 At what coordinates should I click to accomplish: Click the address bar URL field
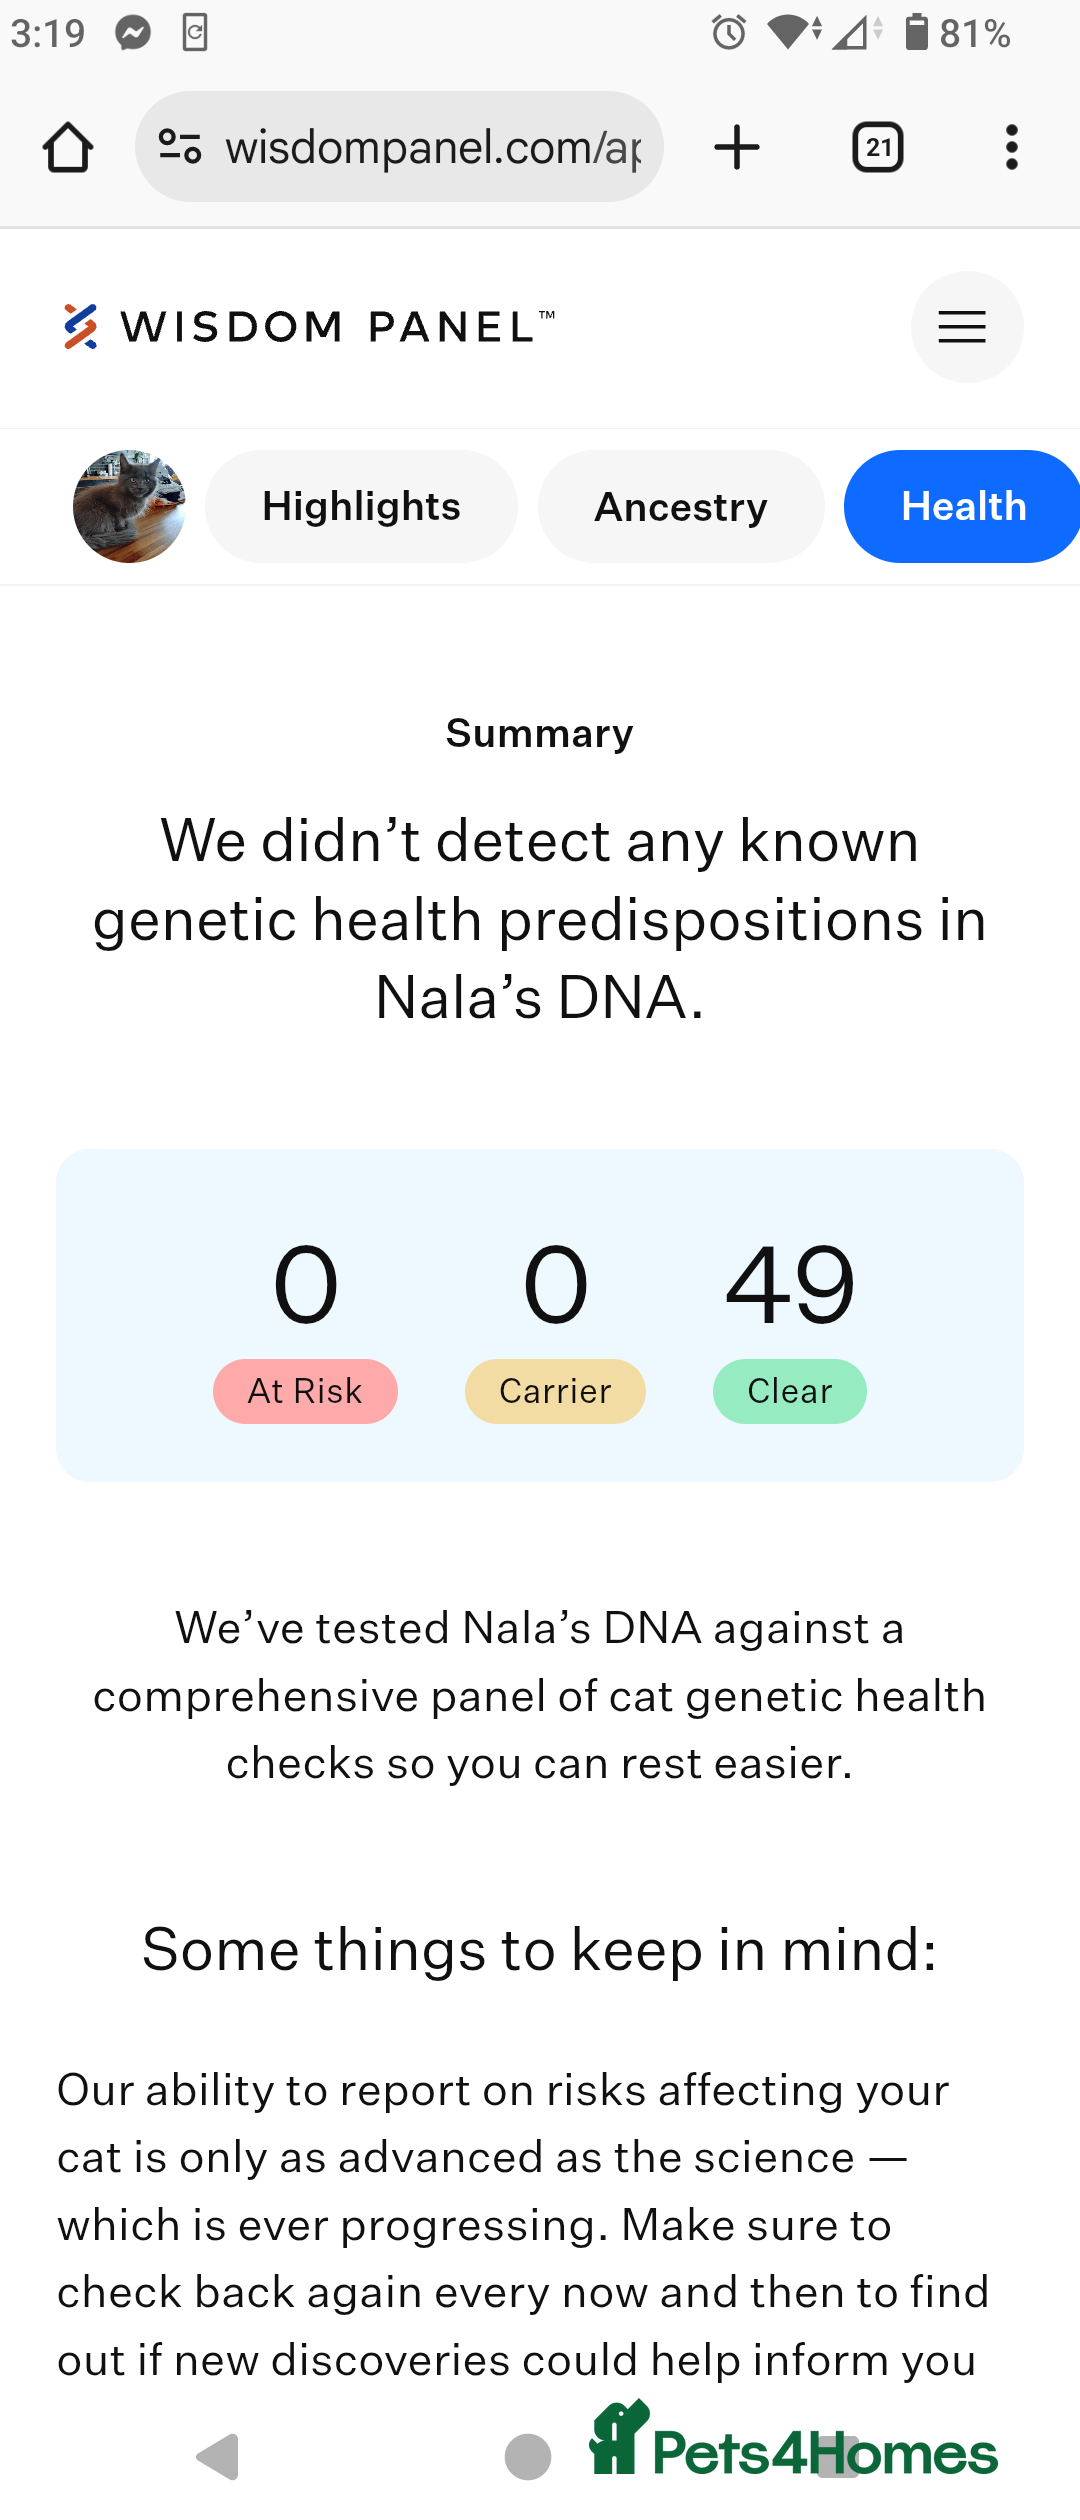click(433, 148)
